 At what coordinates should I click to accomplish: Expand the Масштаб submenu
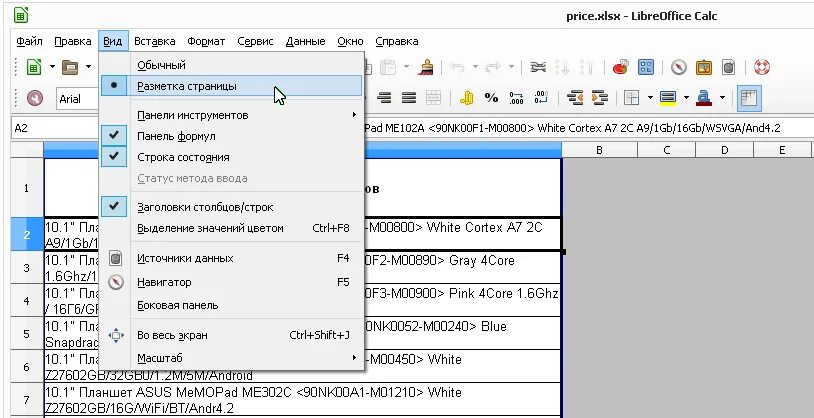coord(232,358)
